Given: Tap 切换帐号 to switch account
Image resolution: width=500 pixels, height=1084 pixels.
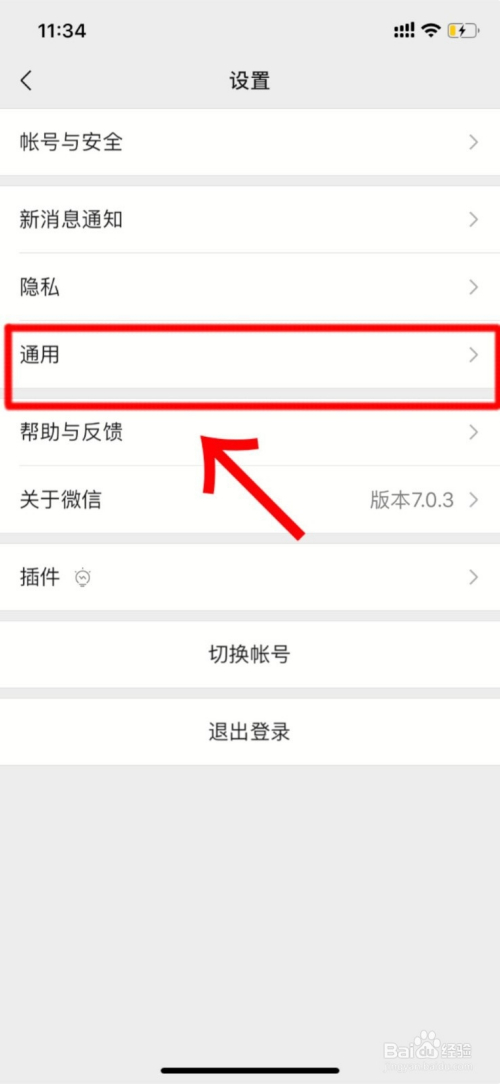Looking at the screenshot, I should (x=250, y=654).
